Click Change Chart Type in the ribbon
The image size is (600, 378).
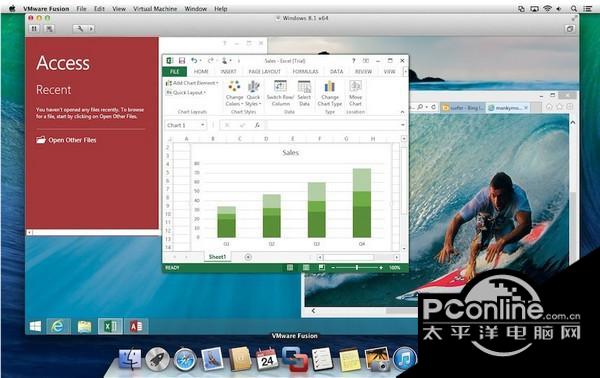point(329,93)
